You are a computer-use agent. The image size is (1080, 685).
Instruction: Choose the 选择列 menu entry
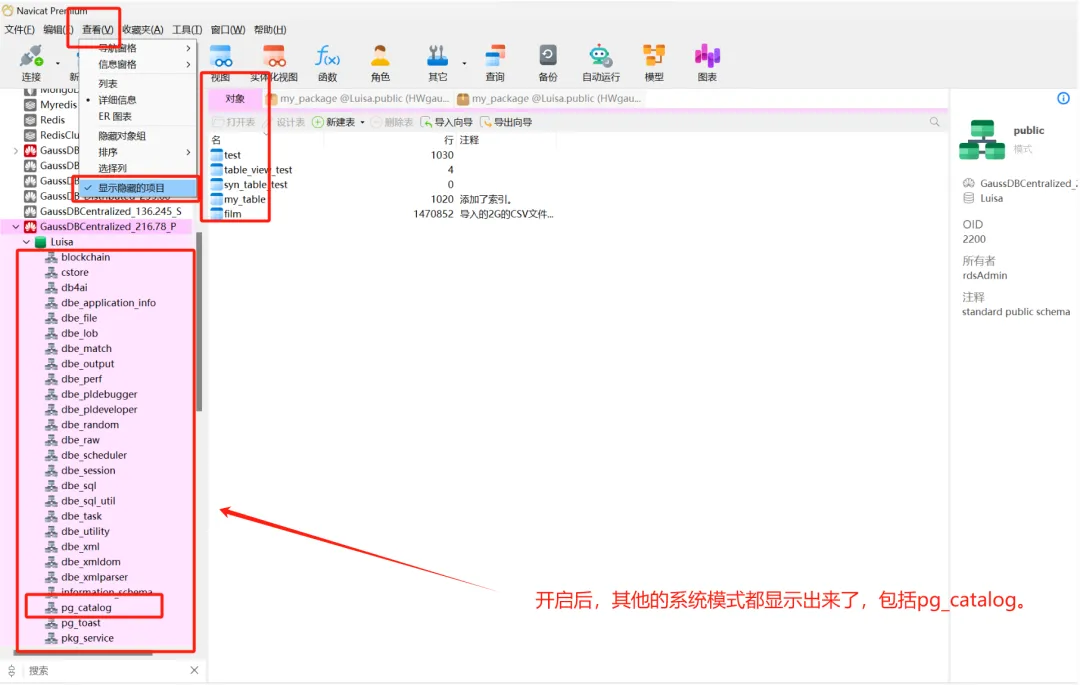138,168
